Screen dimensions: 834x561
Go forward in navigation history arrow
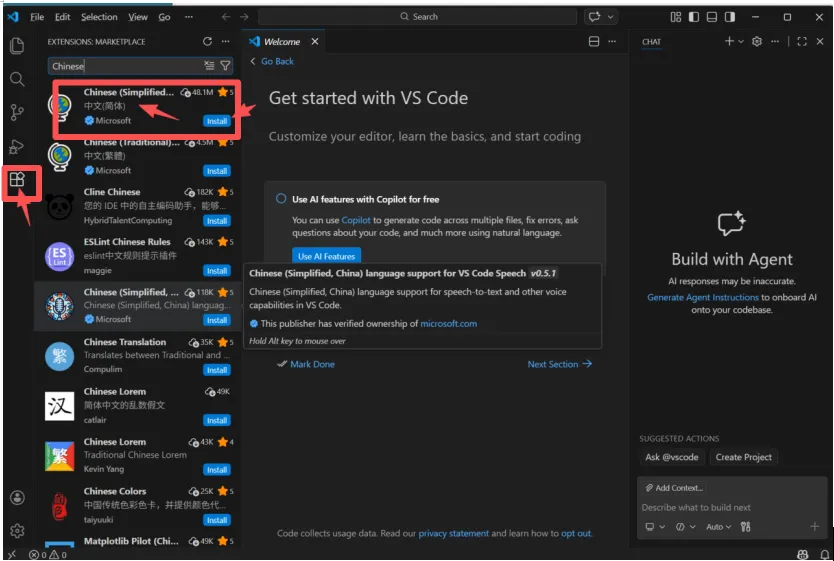pos(244,16)
